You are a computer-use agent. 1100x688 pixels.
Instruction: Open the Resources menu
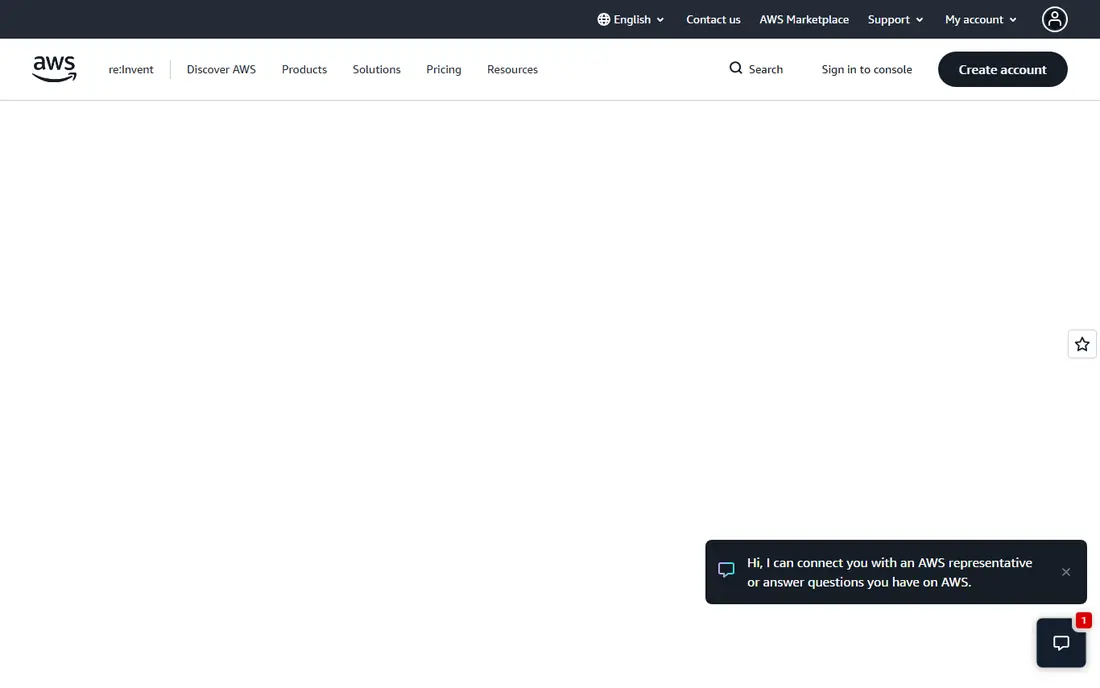pyautogui.click(x=512, y=69)
